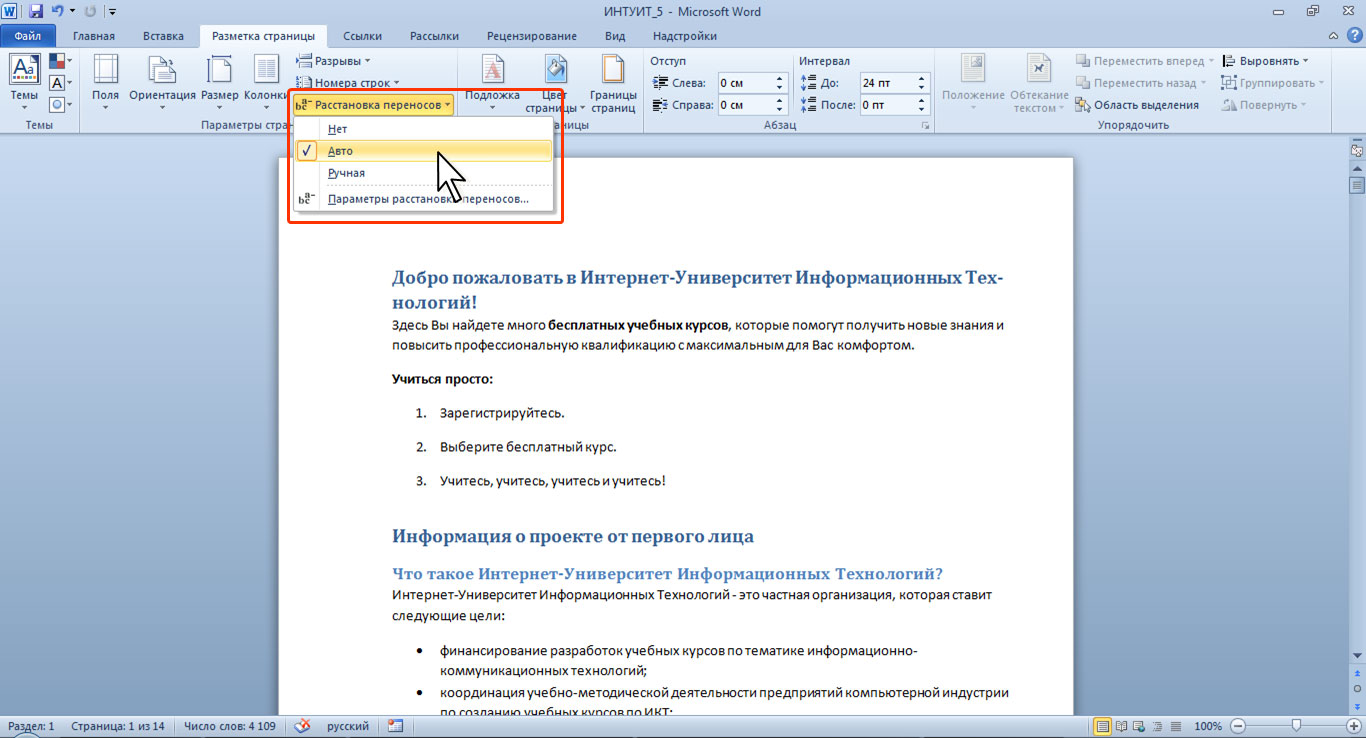Undo the last action in Quick Access
This screenshot has width=1366, height=738.
pyautogui.click(x=57, y=12)
